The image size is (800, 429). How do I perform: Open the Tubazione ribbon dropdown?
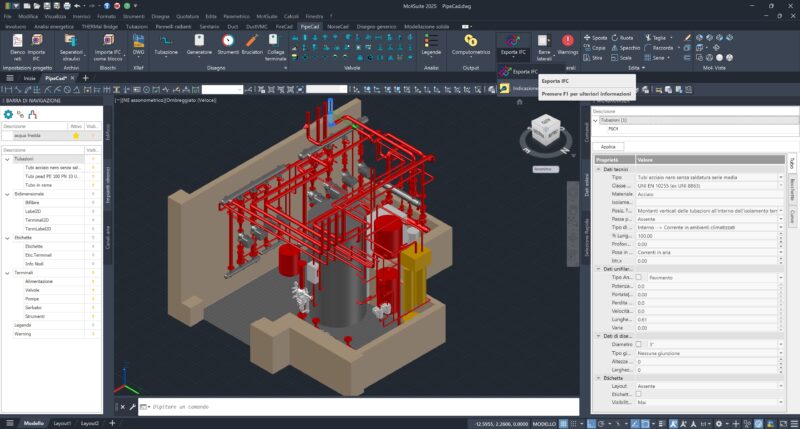click(x=166, y=48)
